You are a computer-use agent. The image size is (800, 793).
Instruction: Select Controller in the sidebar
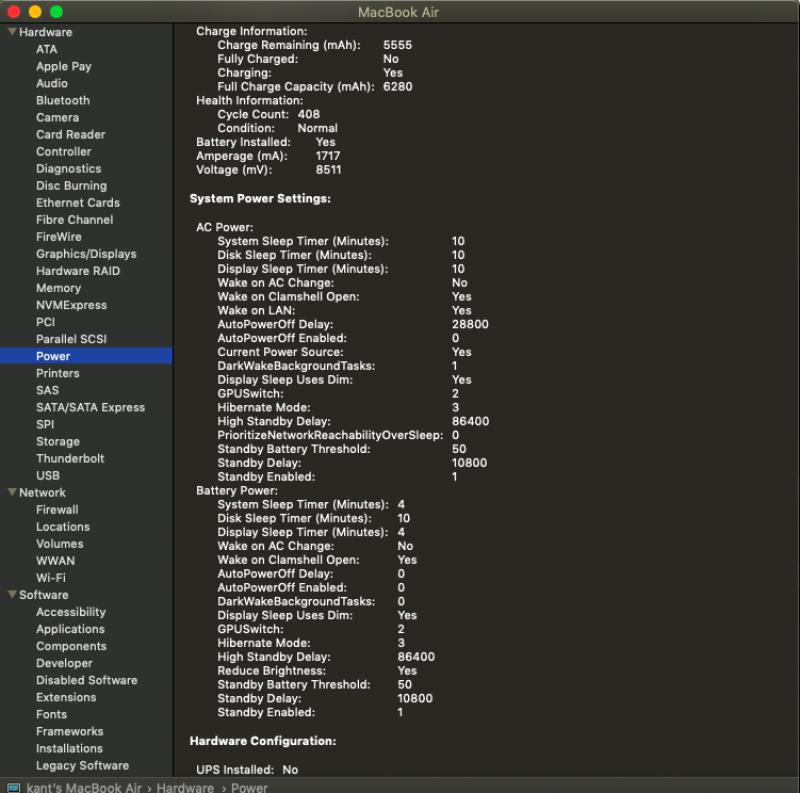(64, 152)
